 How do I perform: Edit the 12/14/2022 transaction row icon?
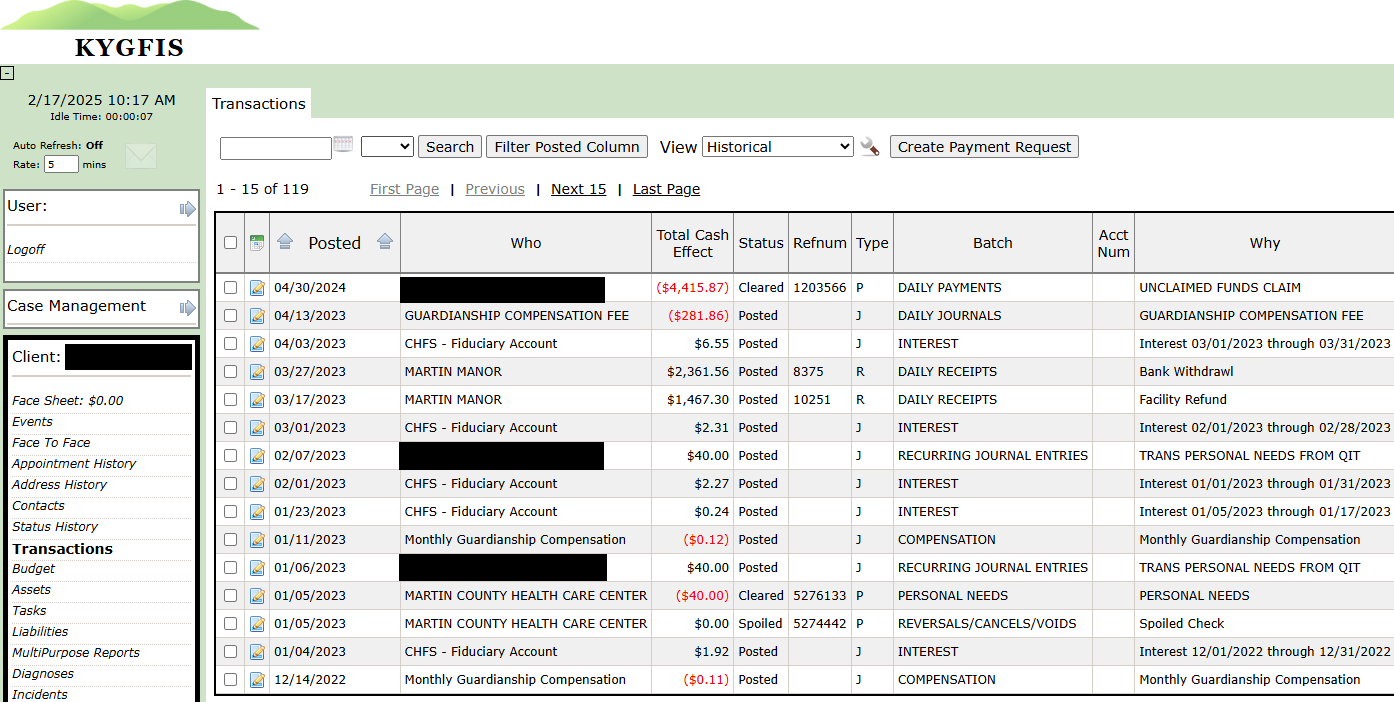pos(257,680)
